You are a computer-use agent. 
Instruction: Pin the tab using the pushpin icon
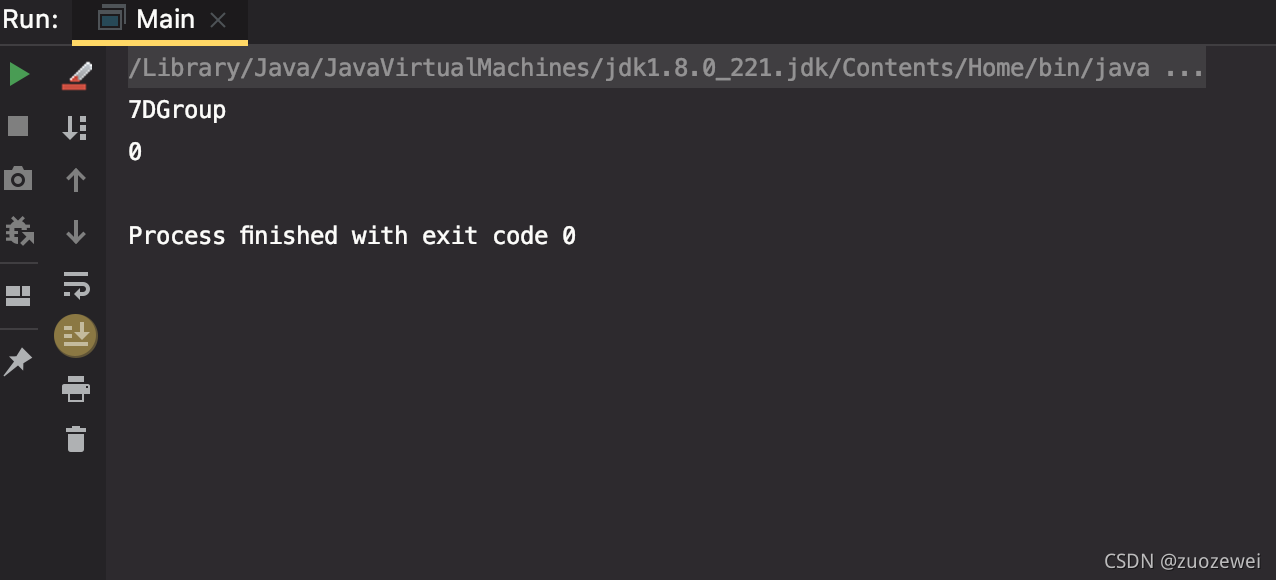tap(18, 361)
